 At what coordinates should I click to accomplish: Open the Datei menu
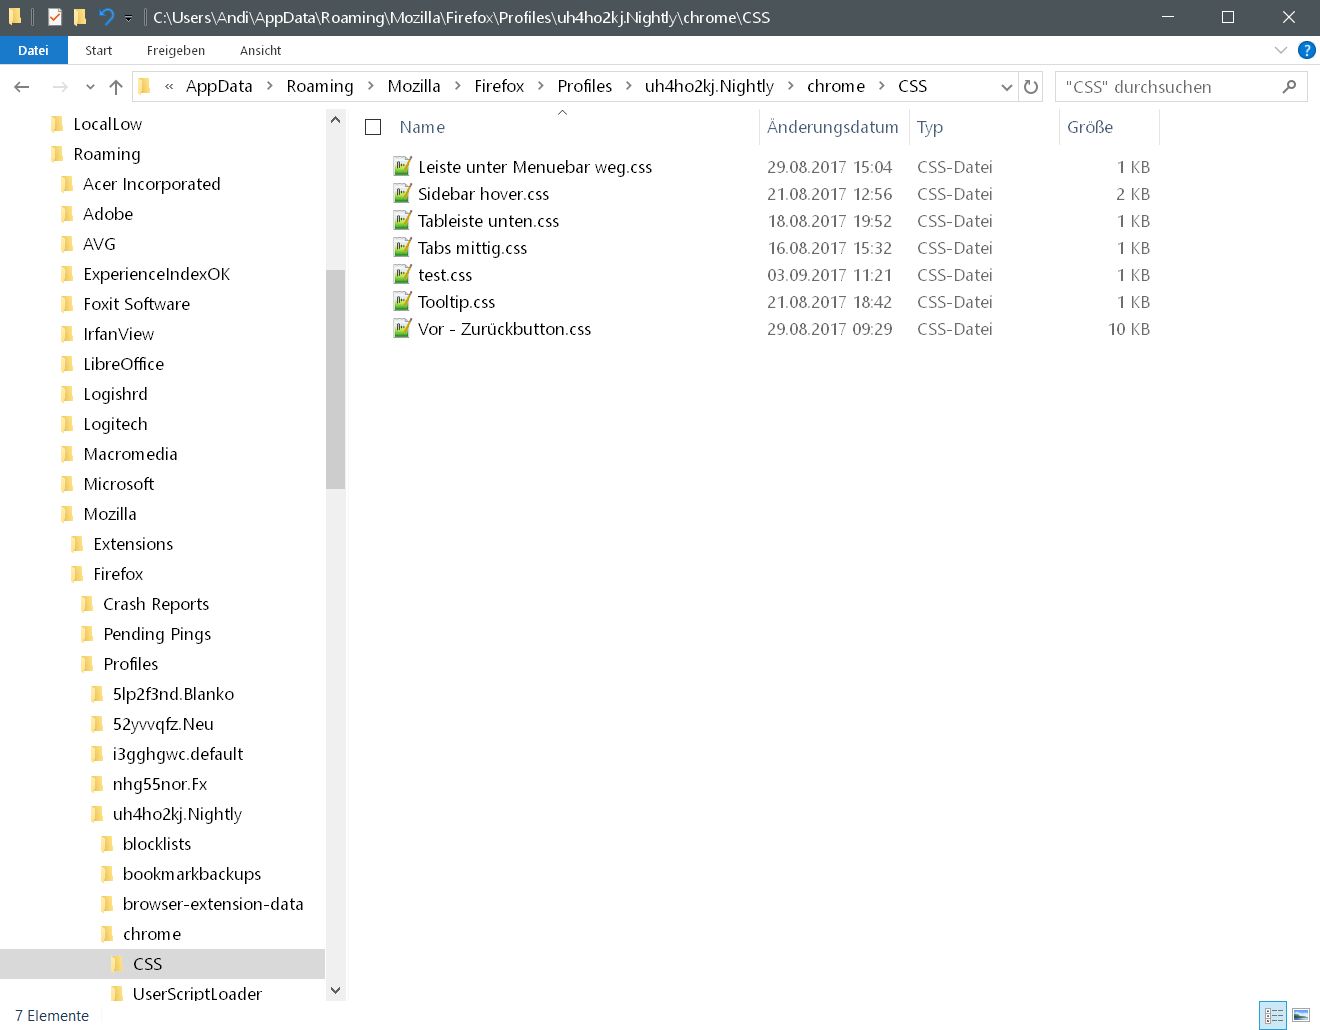pyautogui.click(x=33, y=50)
